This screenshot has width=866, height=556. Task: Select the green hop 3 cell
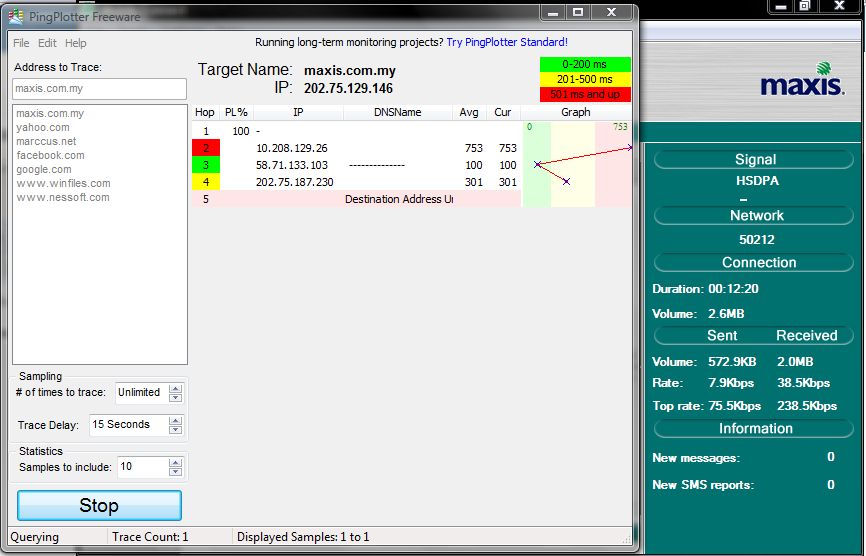[206, 165]
